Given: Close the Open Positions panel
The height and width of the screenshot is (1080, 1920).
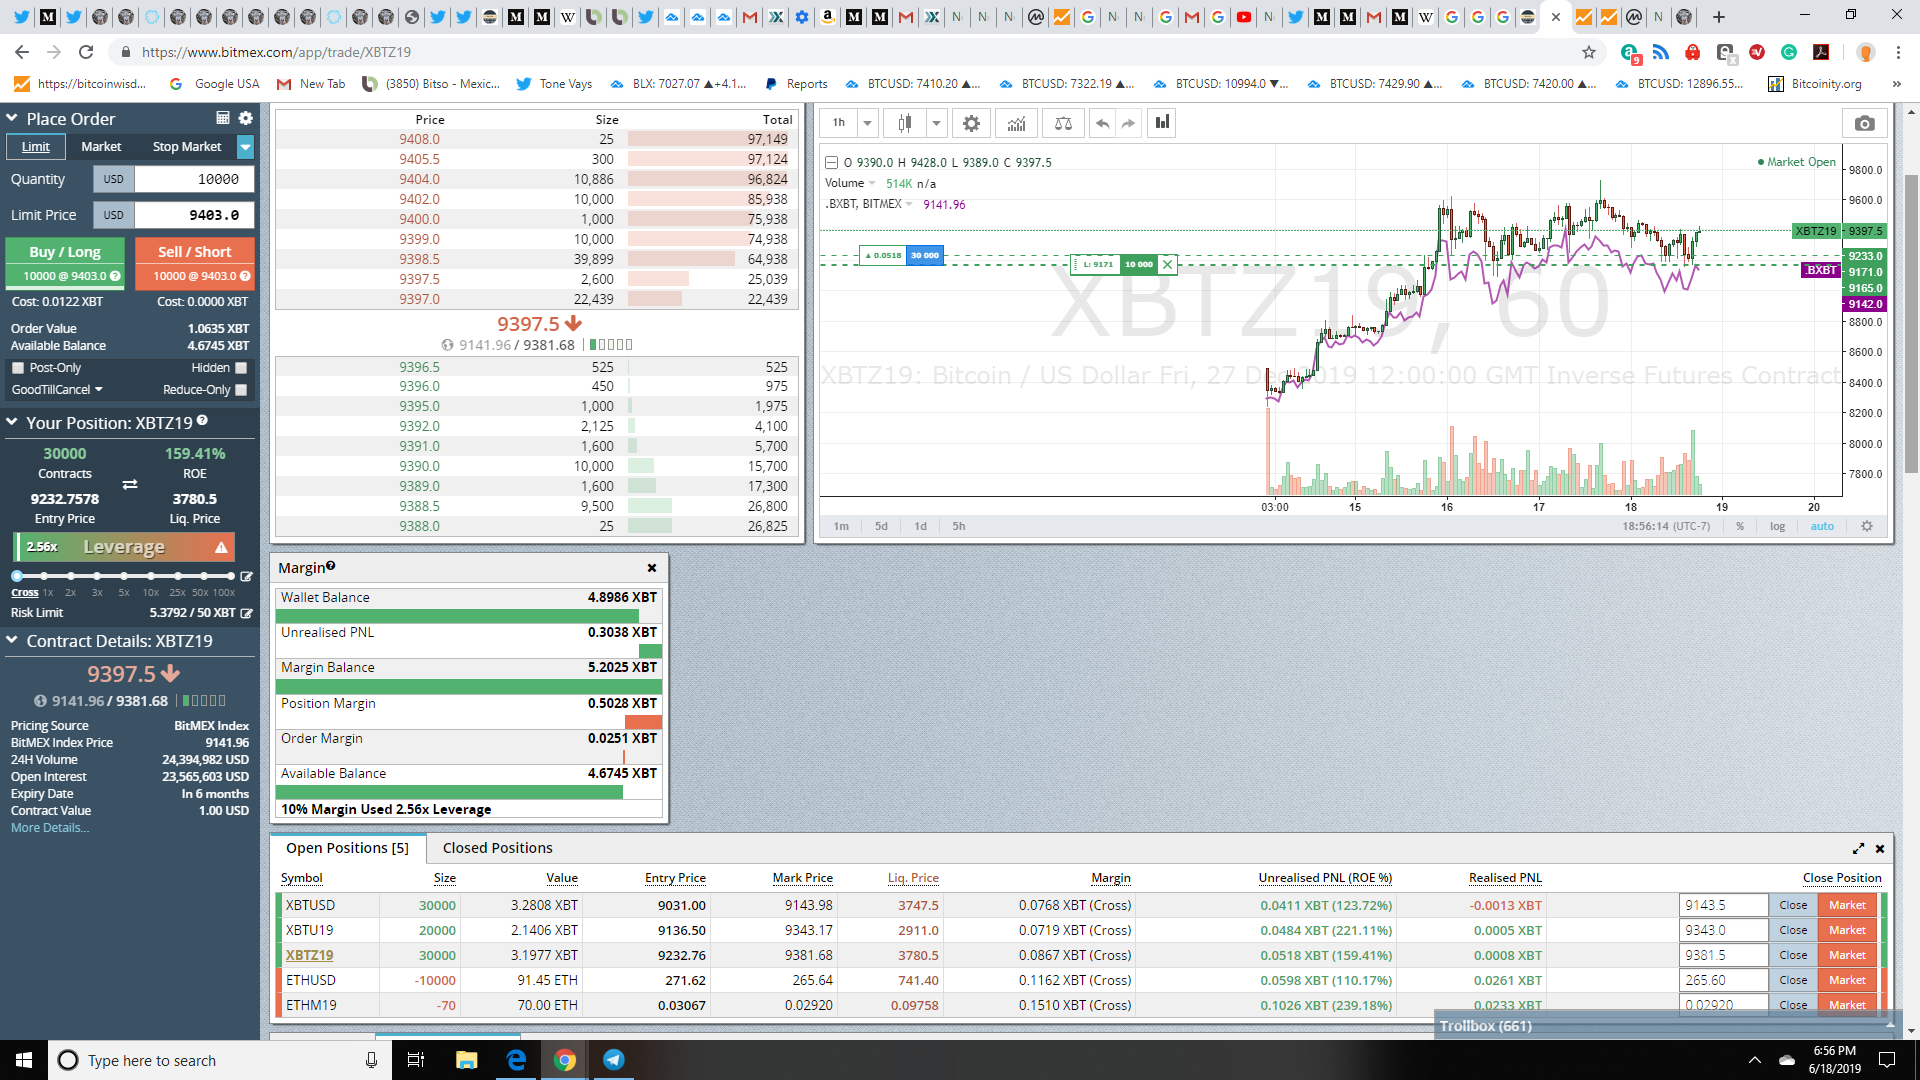Looking at the screenshot, I should (x=1880, y=848).
